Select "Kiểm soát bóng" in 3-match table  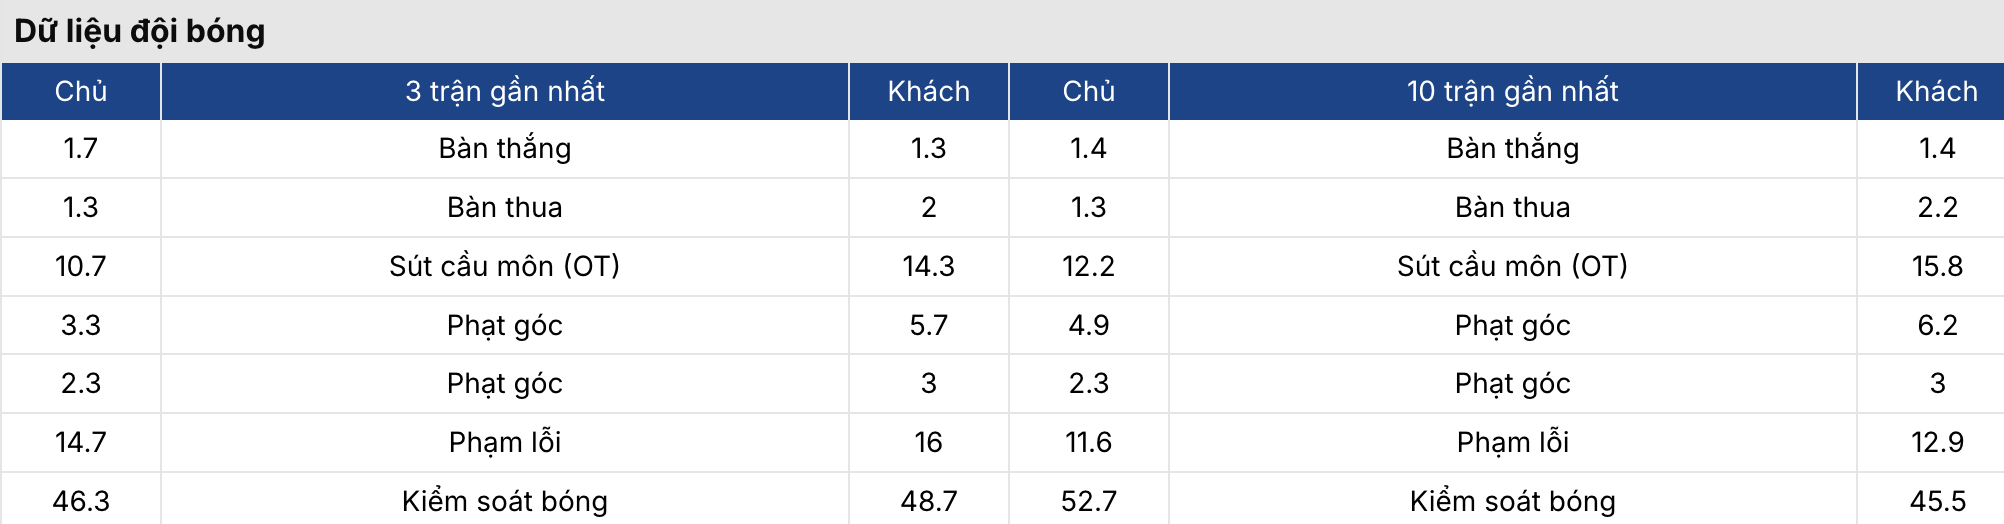(504, 500)
